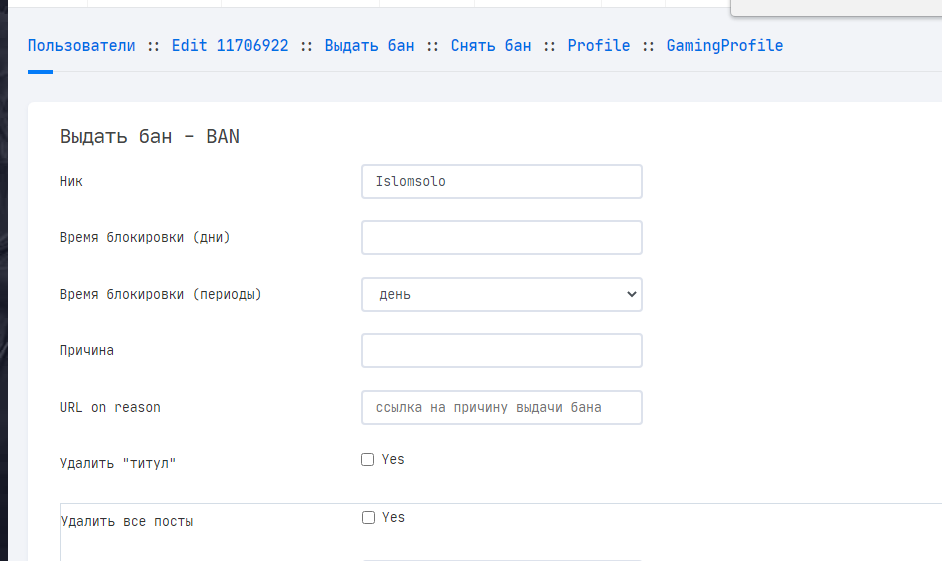The width and height of the screenshot is (942, 561).
Task: Click the Удалить "титул" label
Action: (x=118, y=463)
